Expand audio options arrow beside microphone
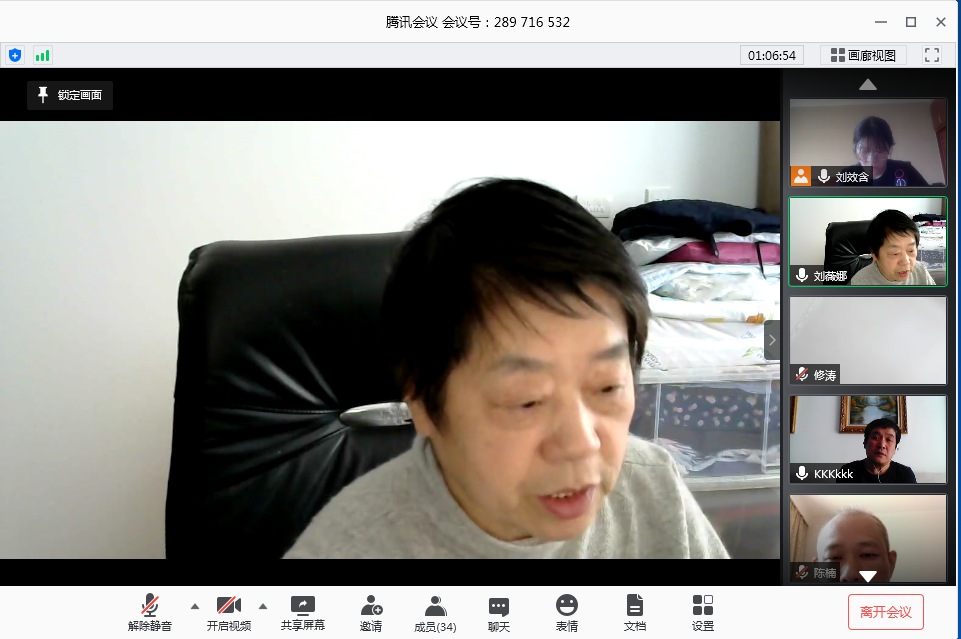The height and width of the screenshot is (639, 961). [194, 606]
